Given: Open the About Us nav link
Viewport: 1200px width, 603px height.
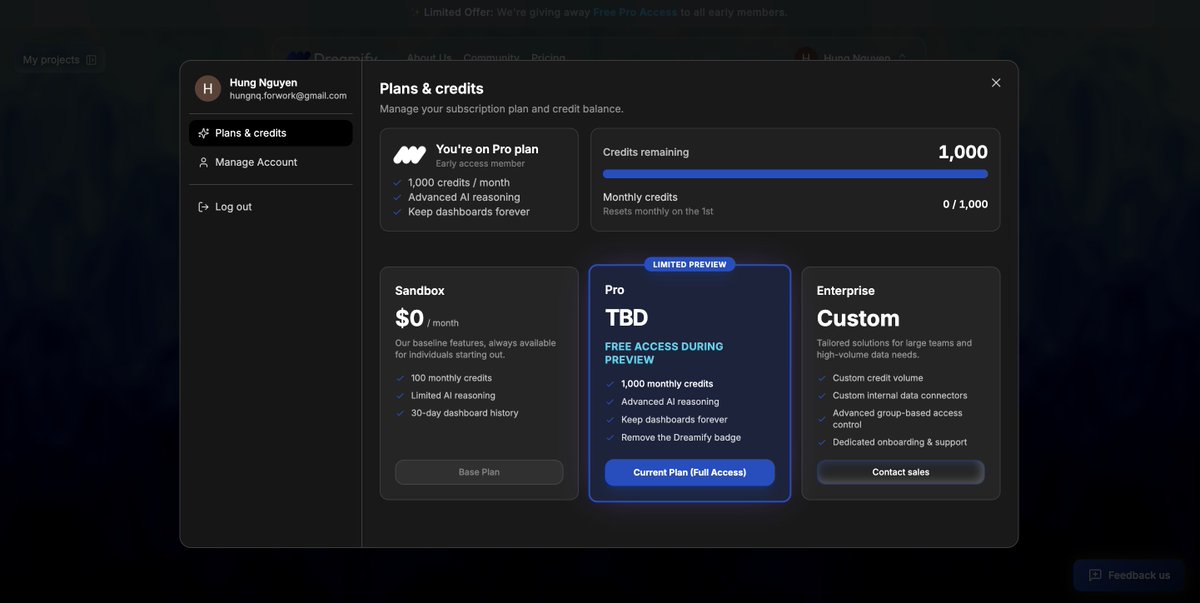Looking at the screenshot, I should pos(429,58).
